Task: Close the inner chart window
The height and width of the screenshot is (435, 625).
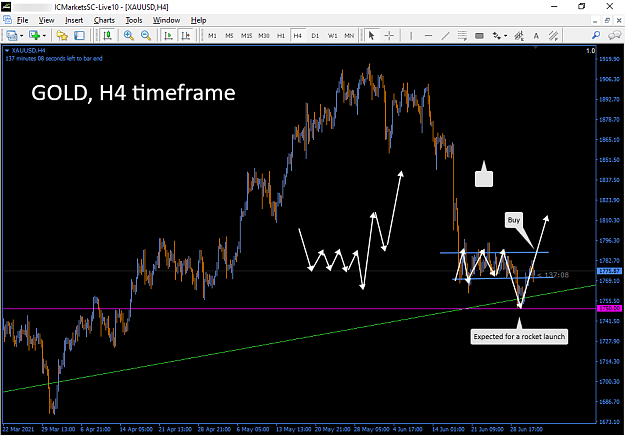Action: [619, 20]
